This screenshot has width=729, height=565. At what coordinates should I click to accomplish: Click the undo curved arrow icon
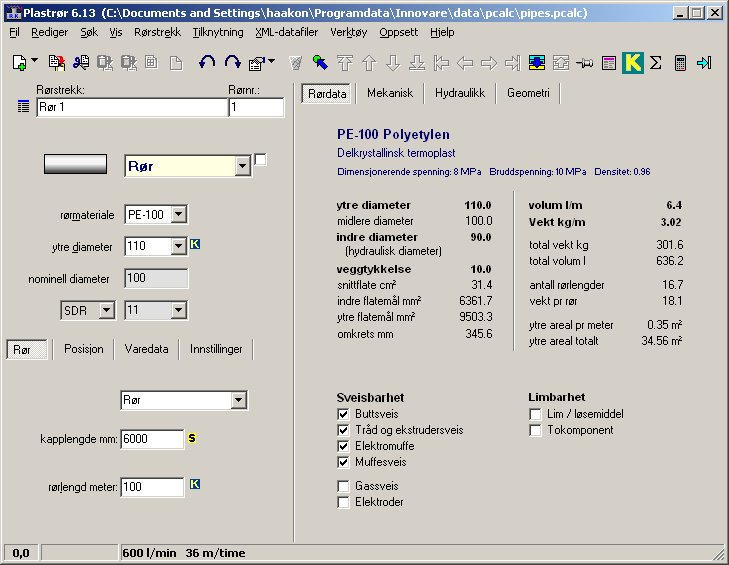pyautogui.click(x=207, y=62)
